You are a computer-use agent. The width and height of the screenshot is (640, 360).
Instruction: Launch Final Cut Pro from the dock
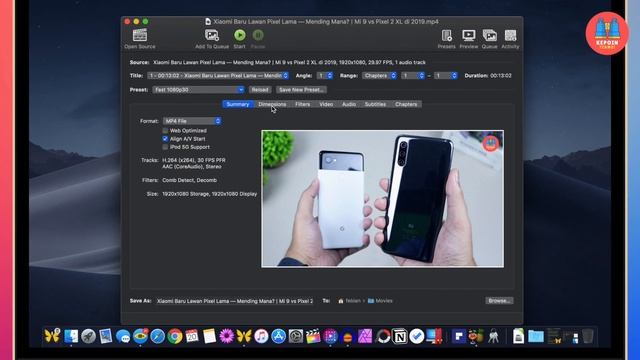pos(313,336)
